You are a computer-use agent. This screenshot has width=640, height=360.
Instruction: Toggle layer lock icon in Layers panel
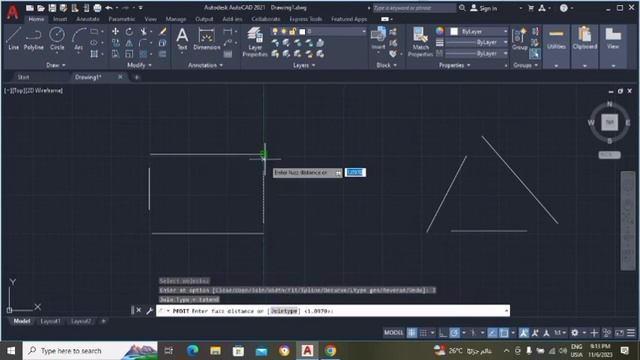[x=292, y=31]
